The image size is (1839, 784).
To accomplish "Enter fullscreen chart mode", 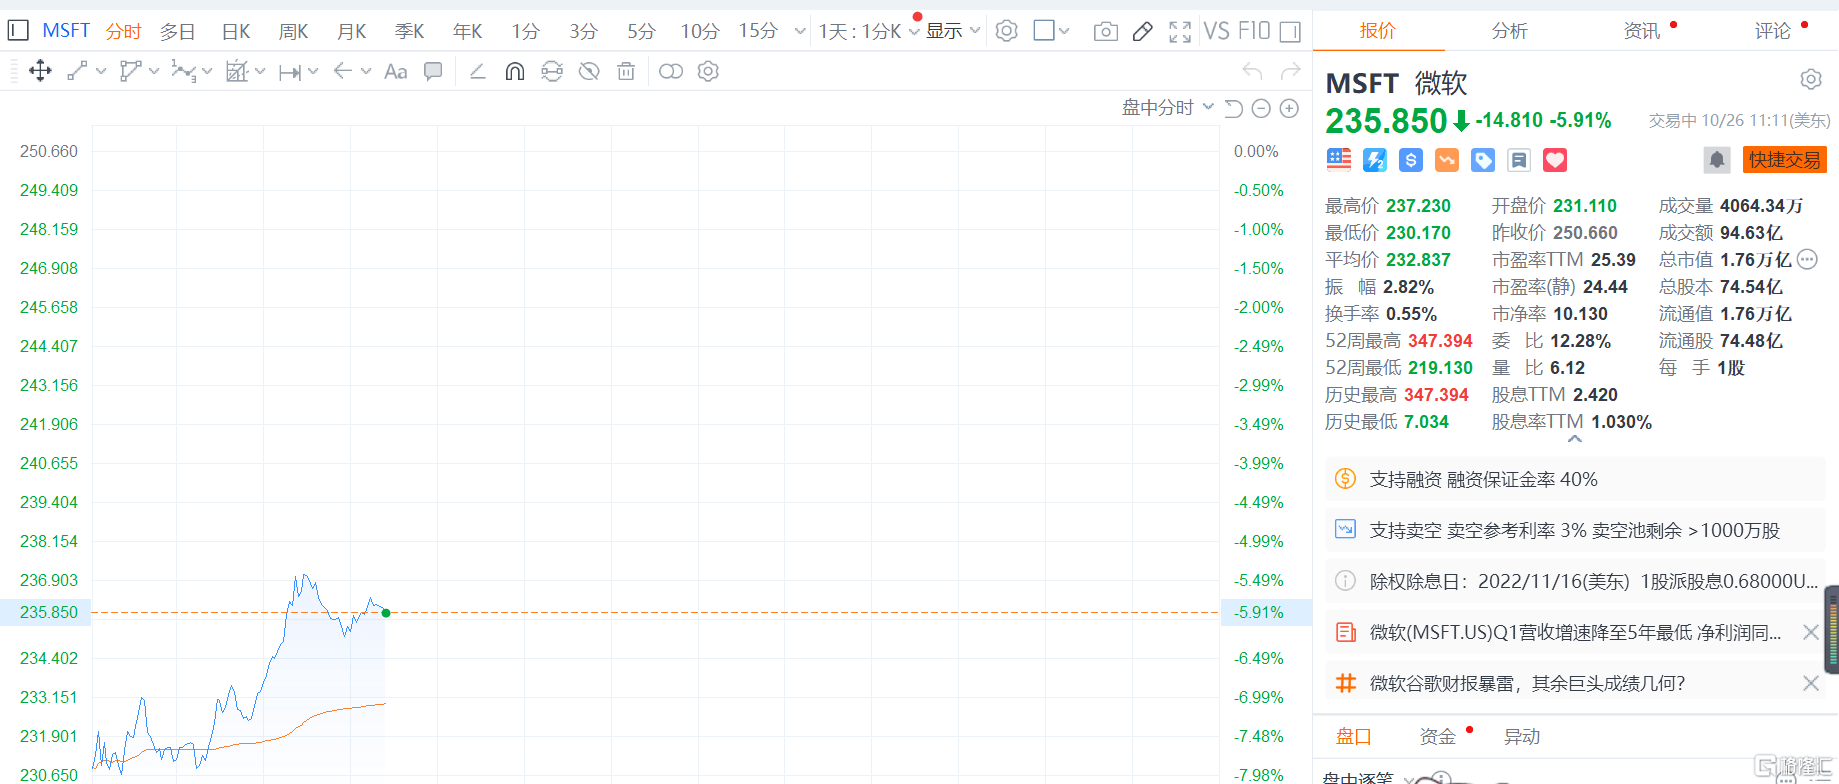I will [1180, 32].
